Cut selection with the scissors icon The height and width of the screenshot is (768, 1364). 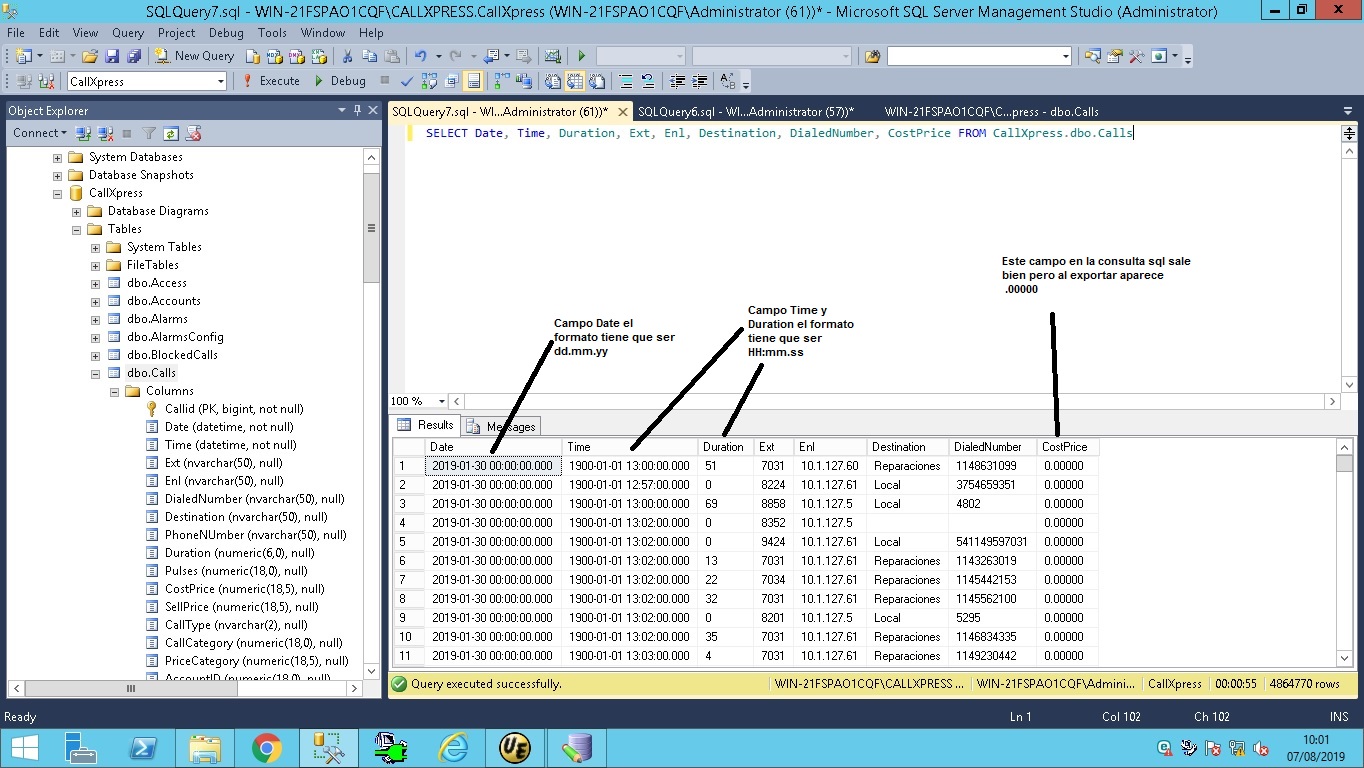coord(347,56)
